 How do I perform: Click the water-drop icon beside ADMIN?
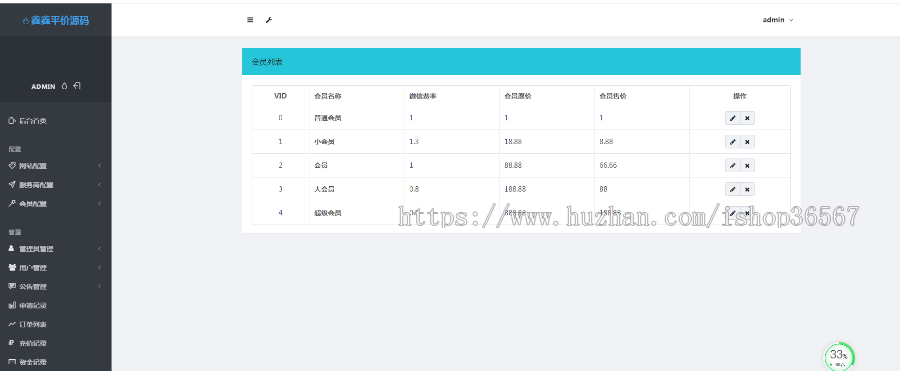64,86
